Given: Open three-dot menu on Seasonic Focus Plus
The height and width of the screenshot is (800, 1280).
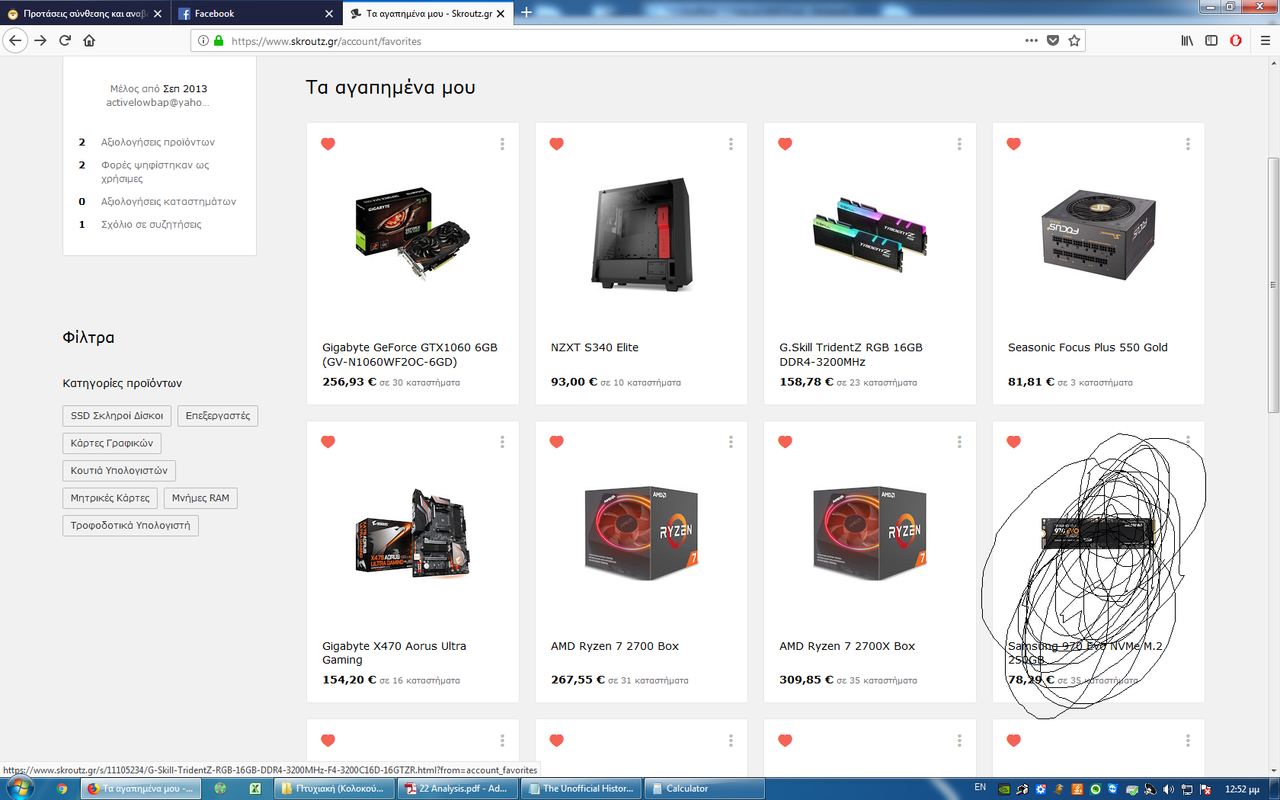Looking at the screenshot, I should 1188,144.
